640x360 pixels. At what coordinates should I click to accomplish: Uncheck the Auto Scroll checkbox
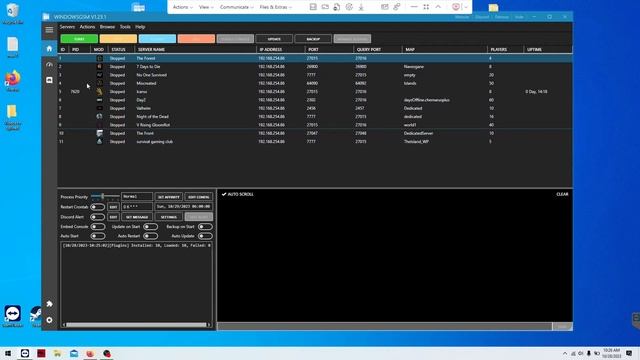click(x=224, y=194)
